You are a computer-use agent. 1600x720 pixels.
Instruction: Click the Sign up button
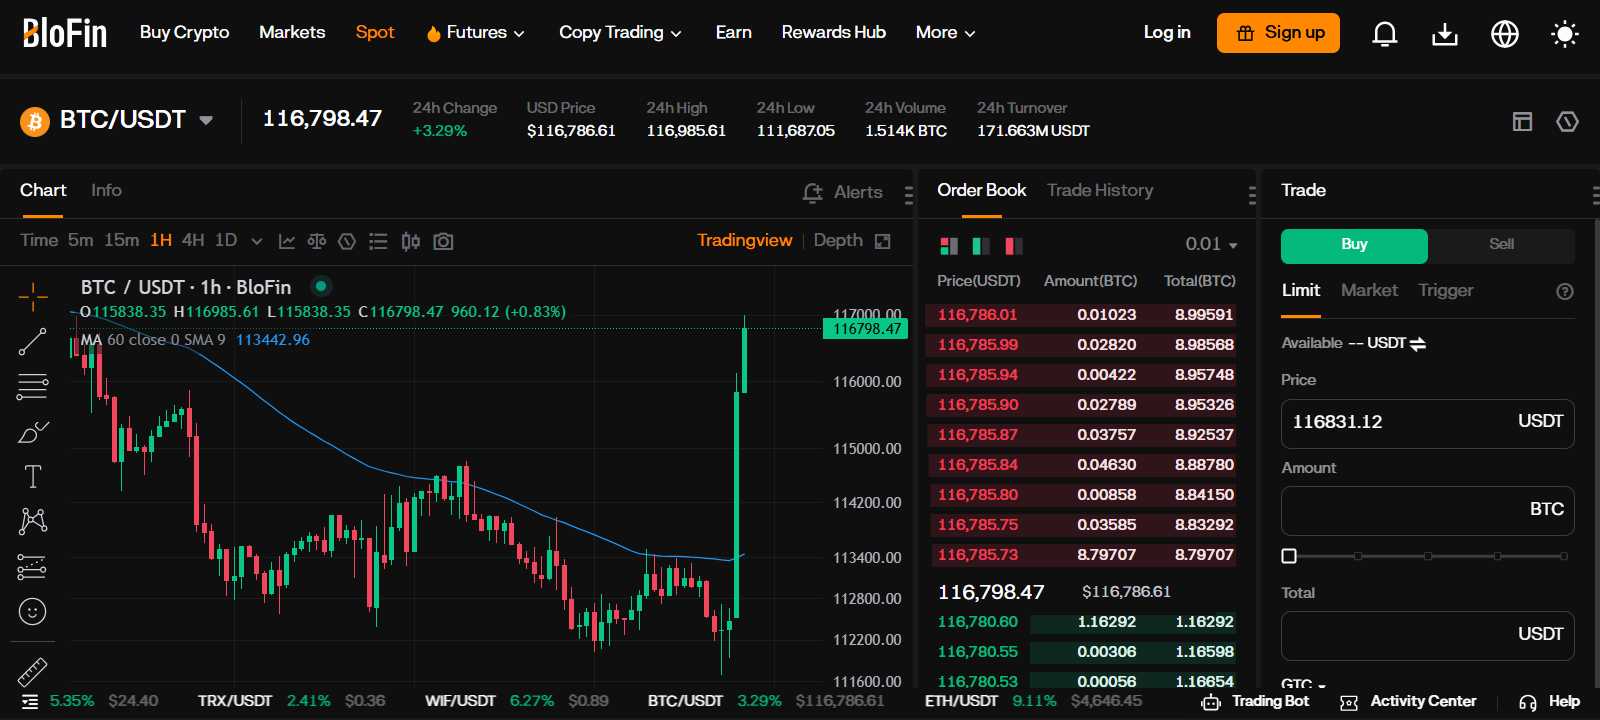click(1278, 33)
